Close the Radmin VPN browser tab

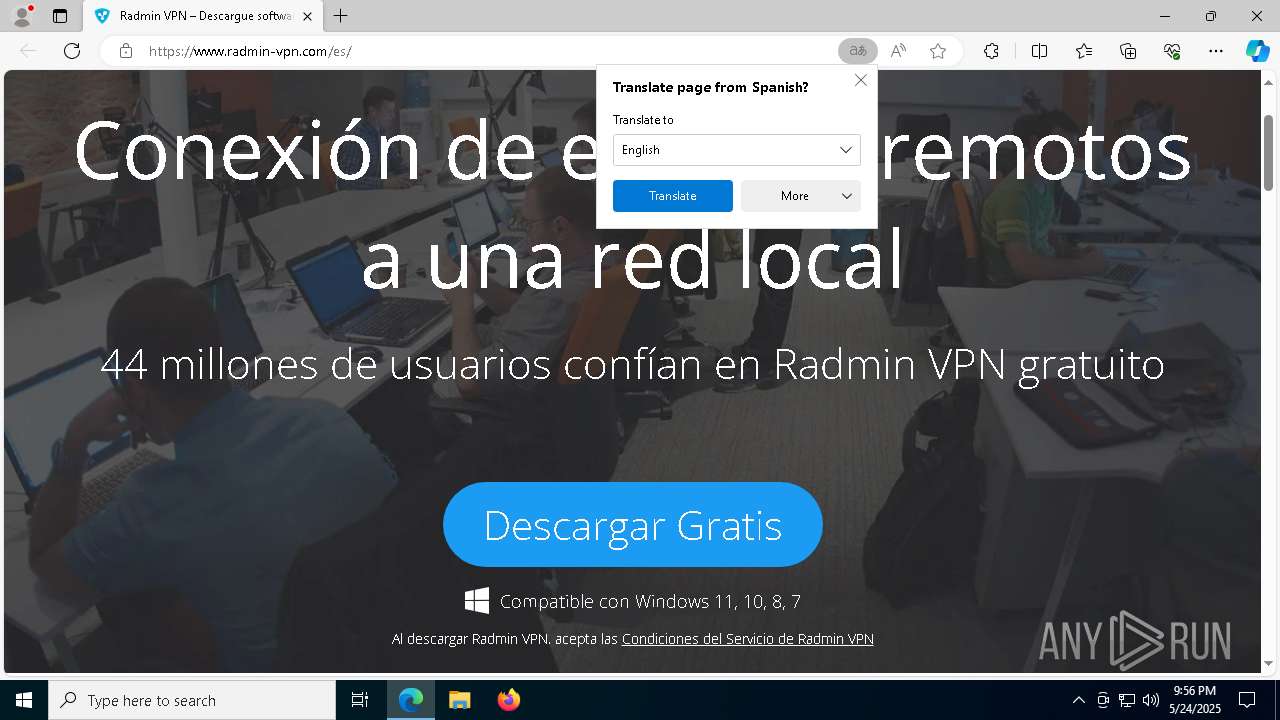click(x=308, y=16)
